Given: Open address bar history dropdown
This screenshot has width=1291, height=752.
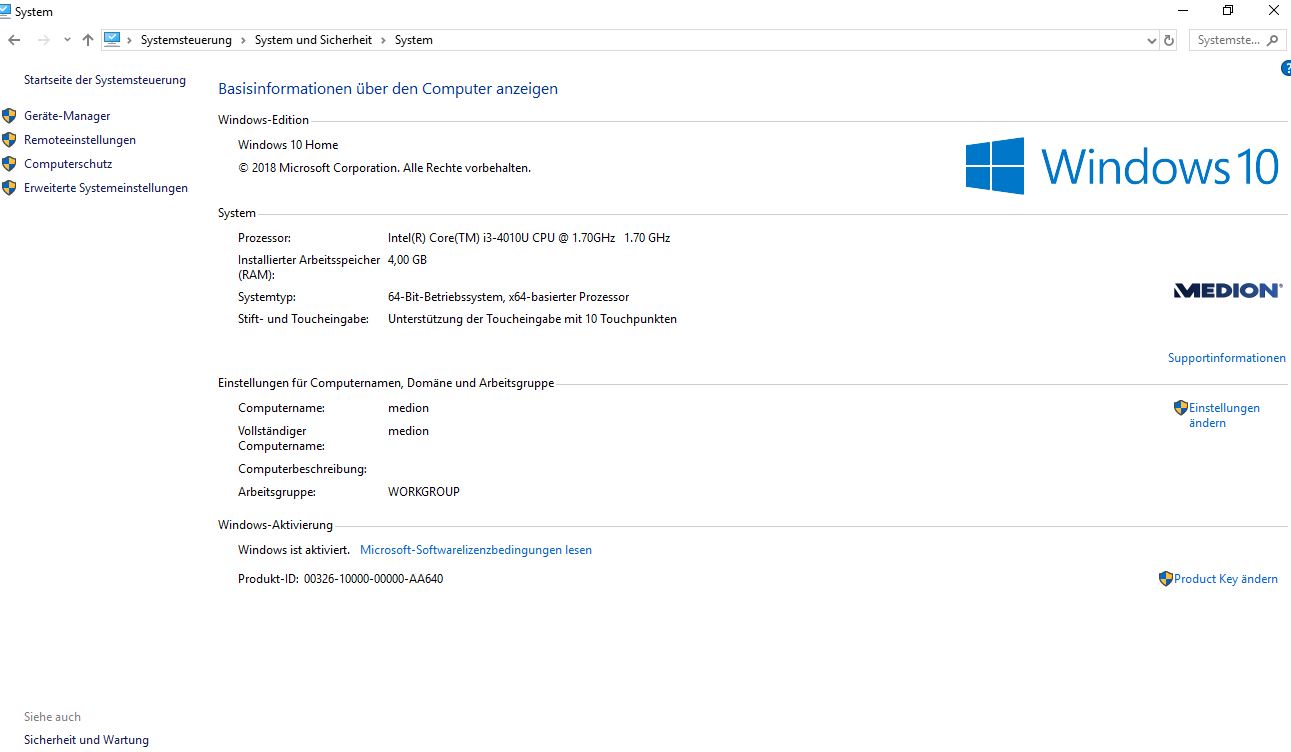Looking at the screenshot, I should click(x=1151, y=41).
